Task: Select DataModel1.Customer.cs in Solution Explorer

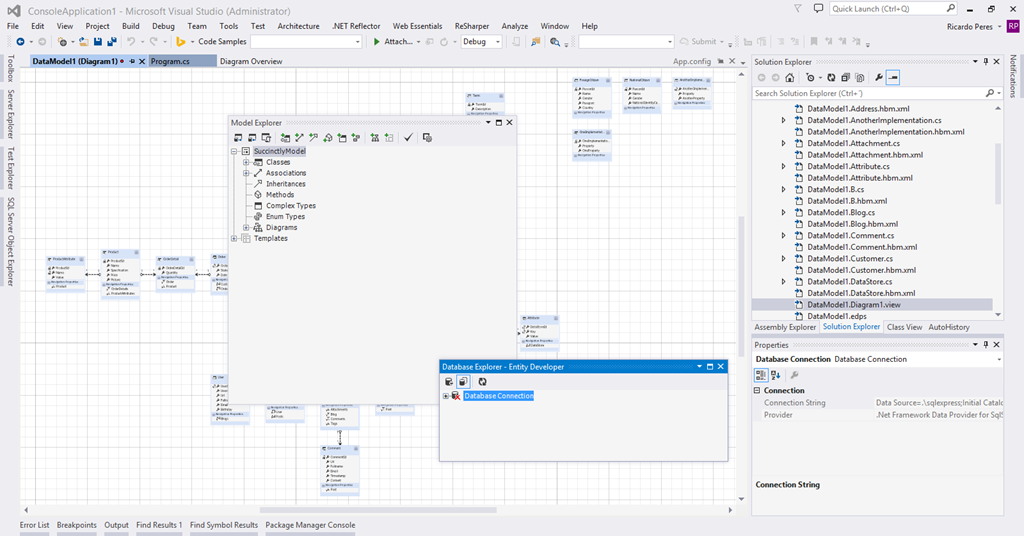Action: (x=850, y=259)
